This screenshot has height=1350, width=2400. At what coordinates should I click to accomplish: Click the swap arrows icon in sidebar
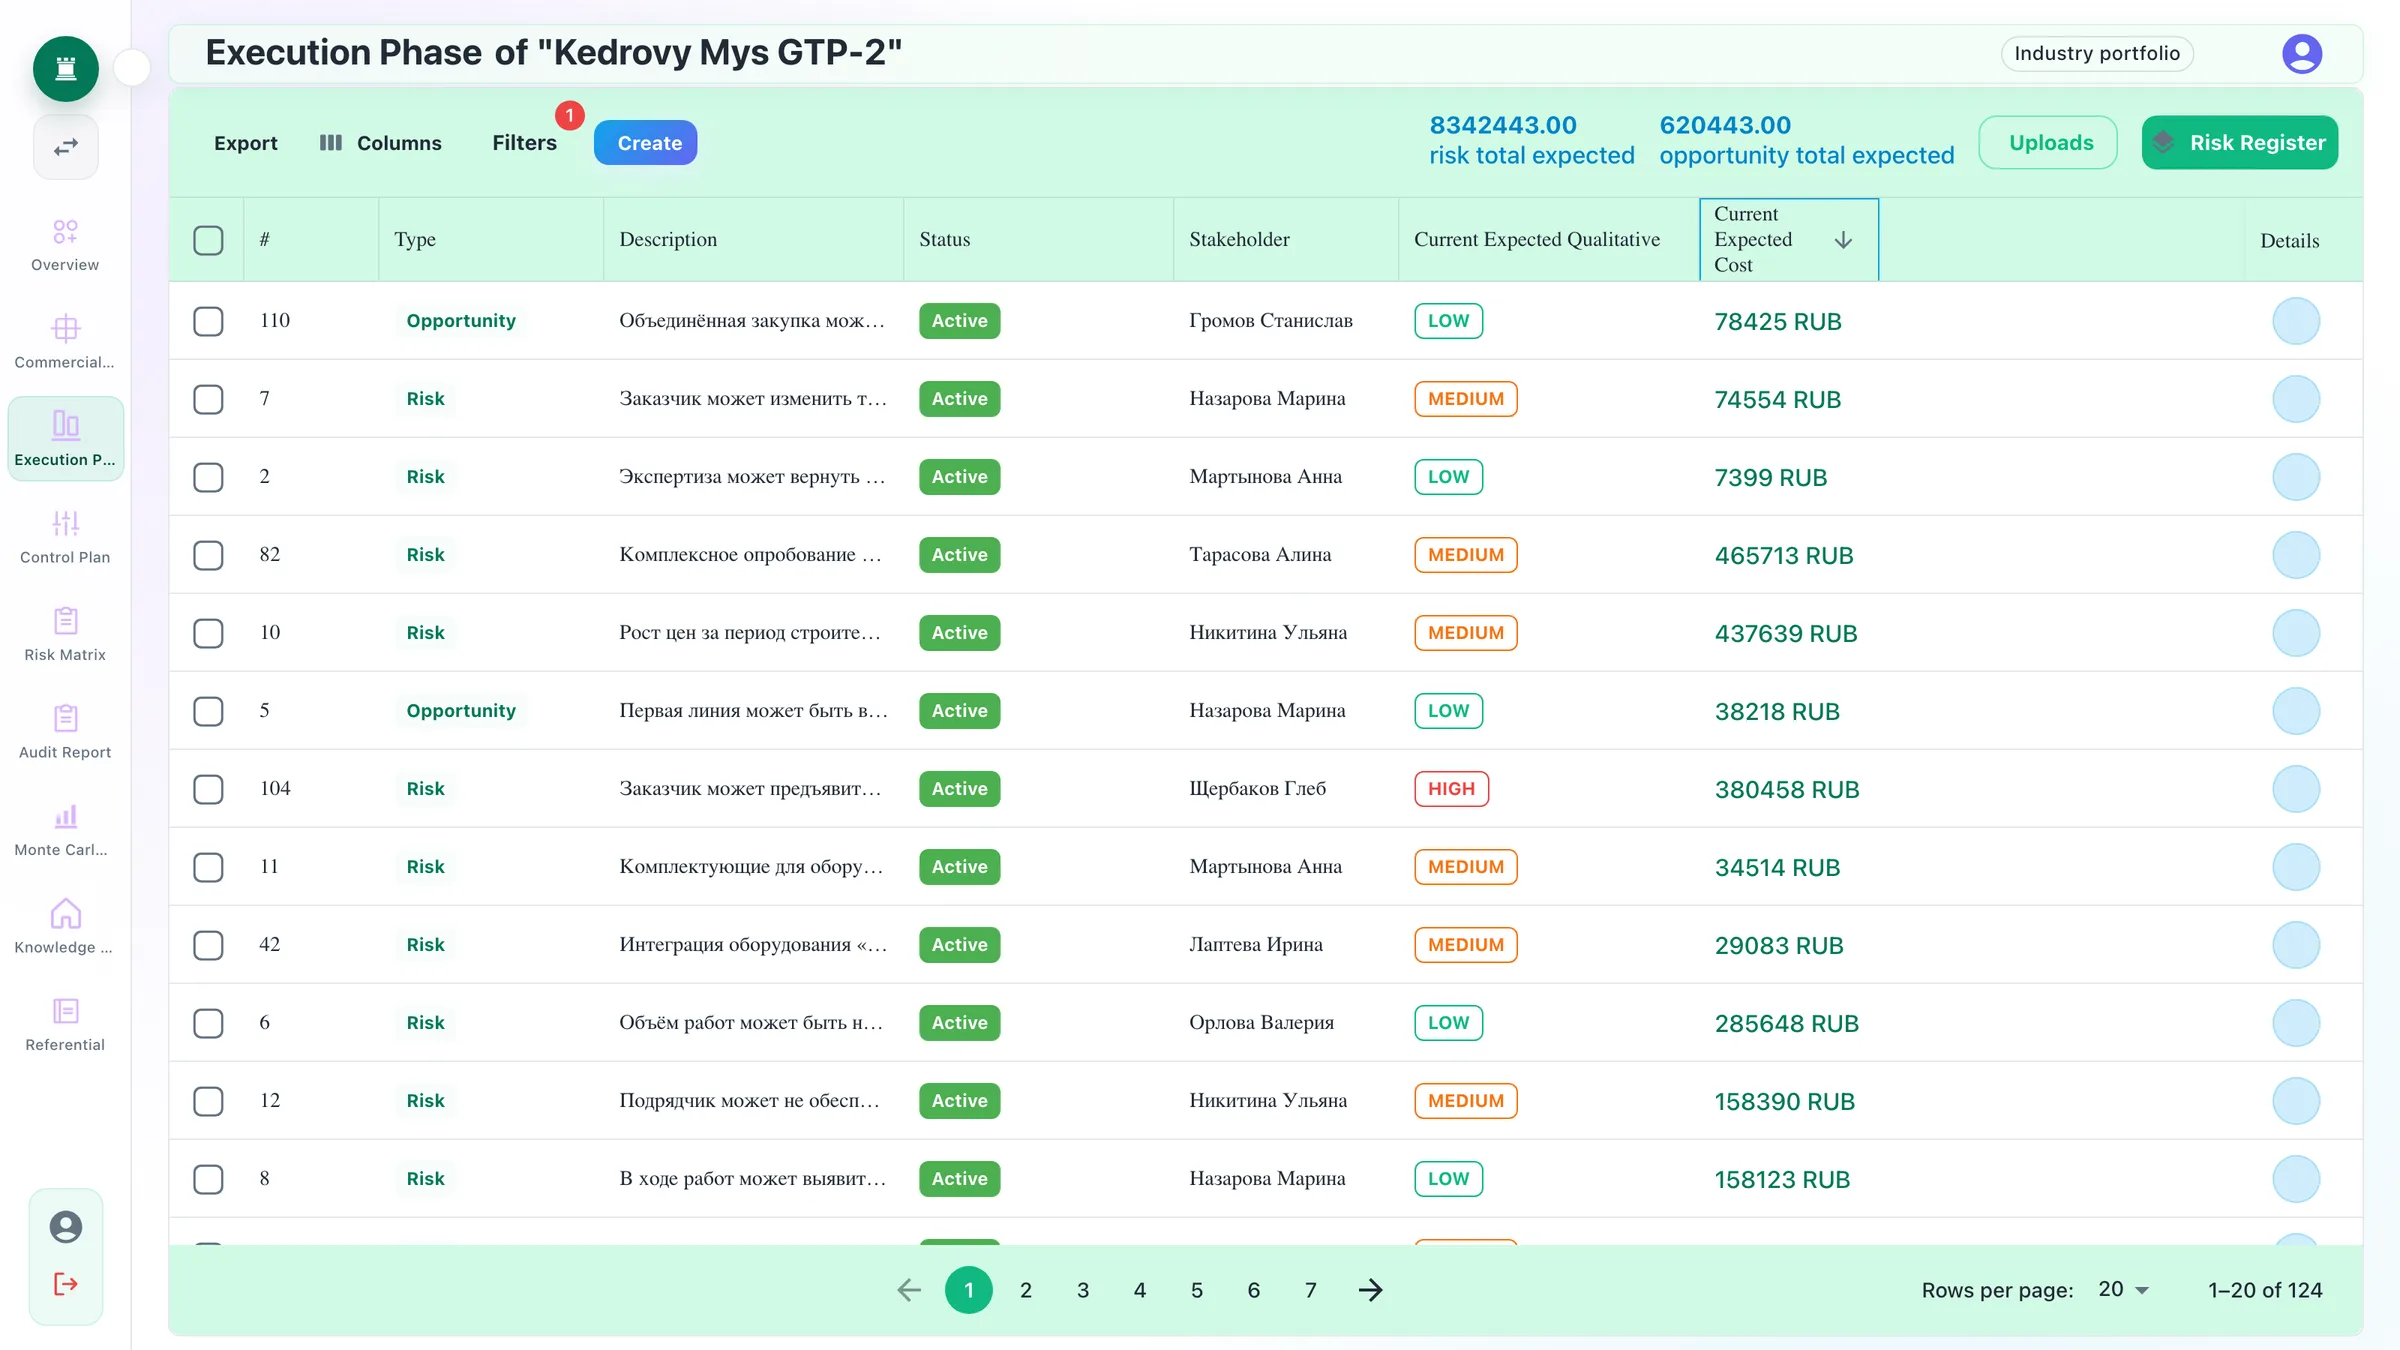(x=66, y=147)
